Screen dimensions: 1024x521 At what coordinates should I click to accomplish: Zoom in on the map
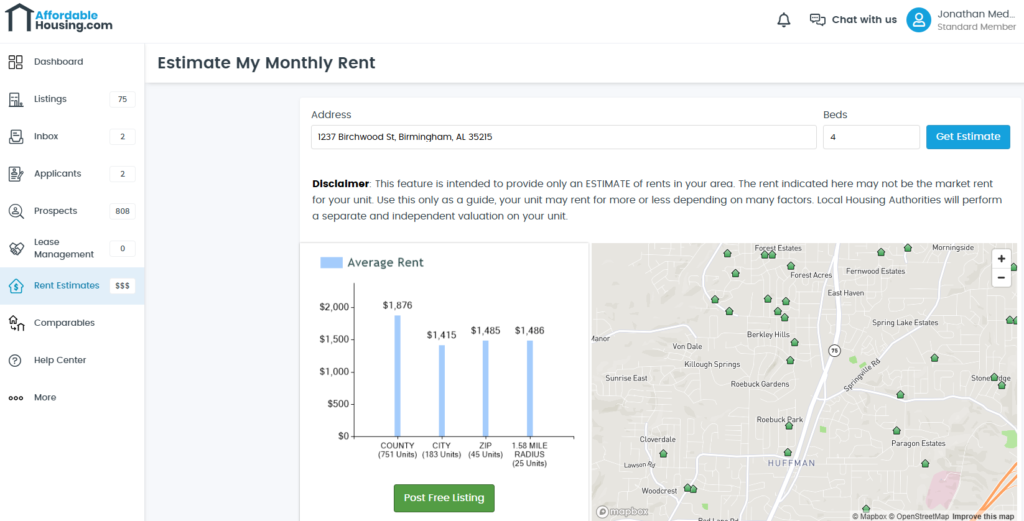coord(1001,259)
